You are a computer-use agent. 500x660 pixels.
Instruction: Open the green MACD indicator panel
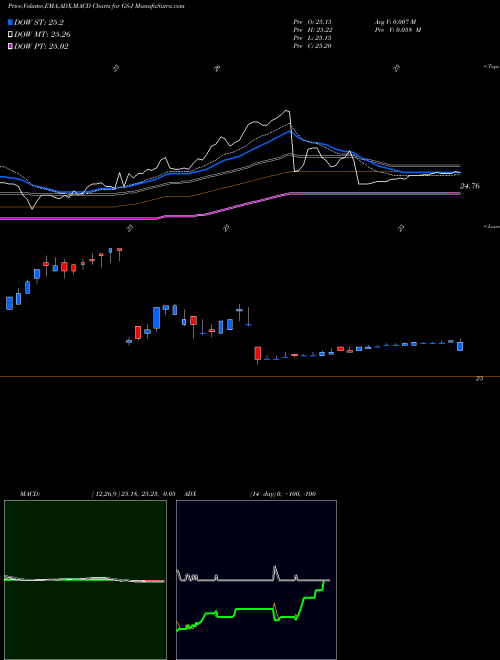85,580
